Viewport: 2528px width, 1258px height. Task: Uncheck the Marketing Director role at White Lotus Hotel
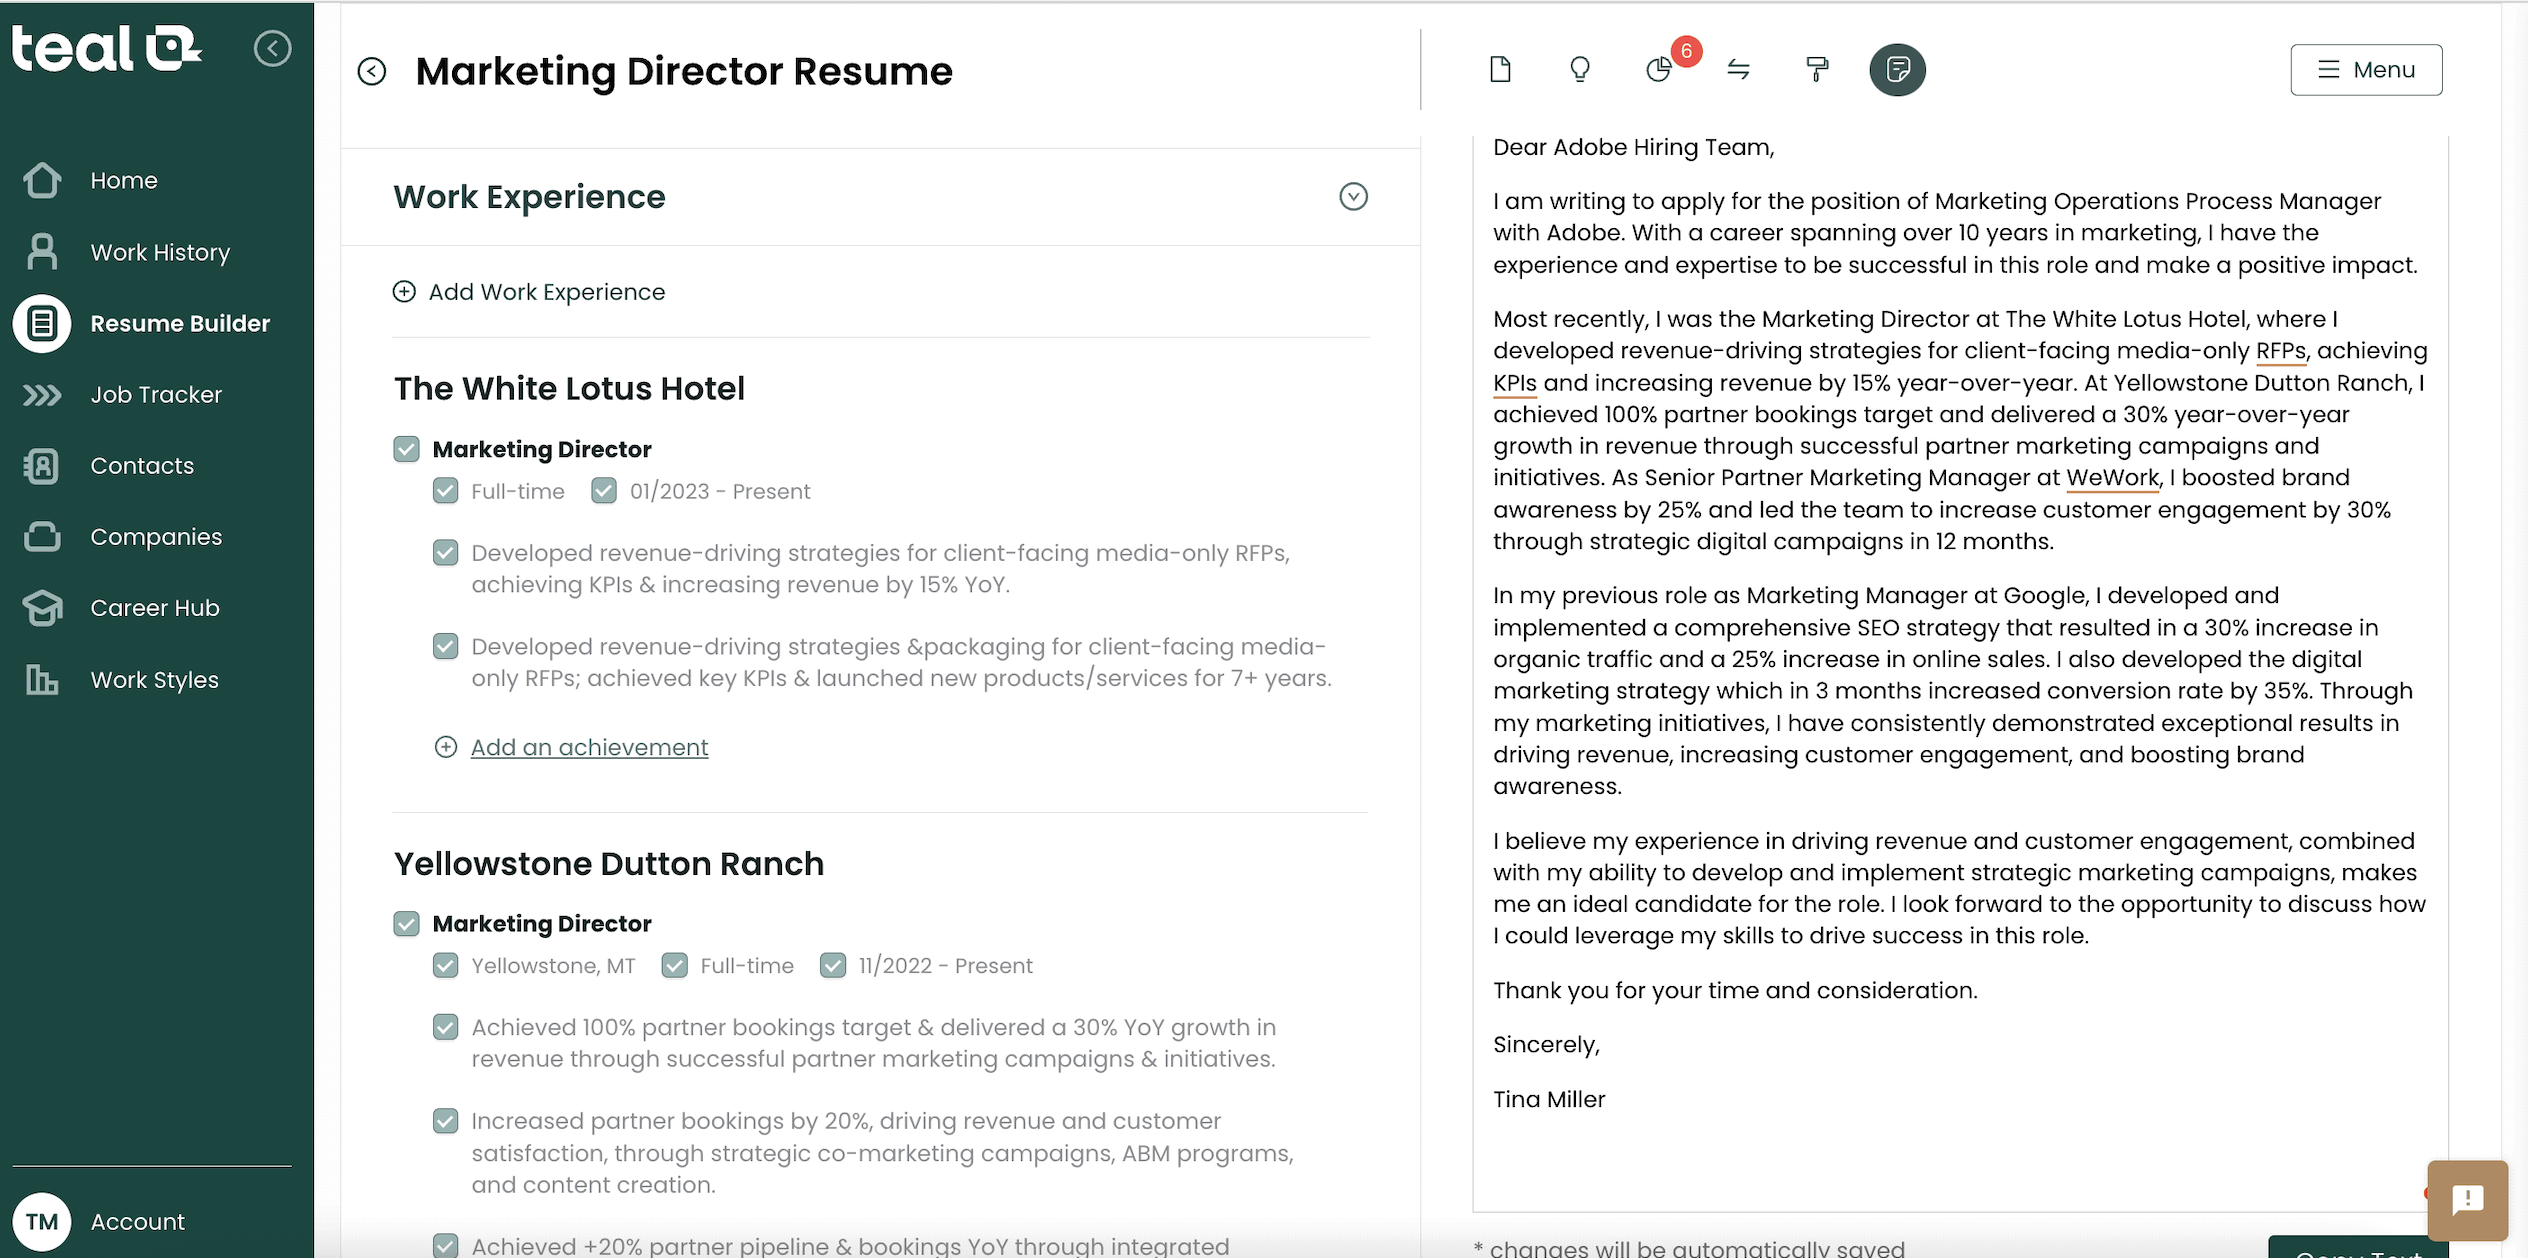coord(406,449)
